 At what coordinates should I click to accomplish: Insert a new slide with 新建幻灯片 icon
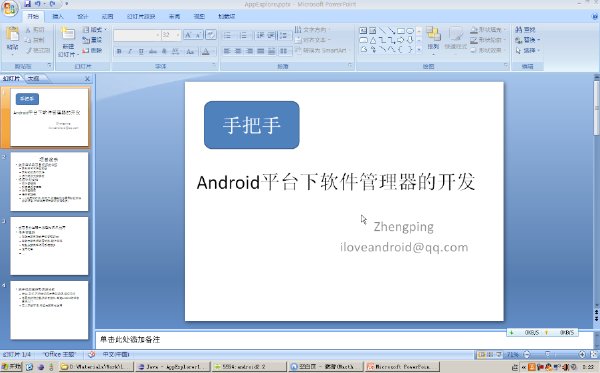pos(68,34)
